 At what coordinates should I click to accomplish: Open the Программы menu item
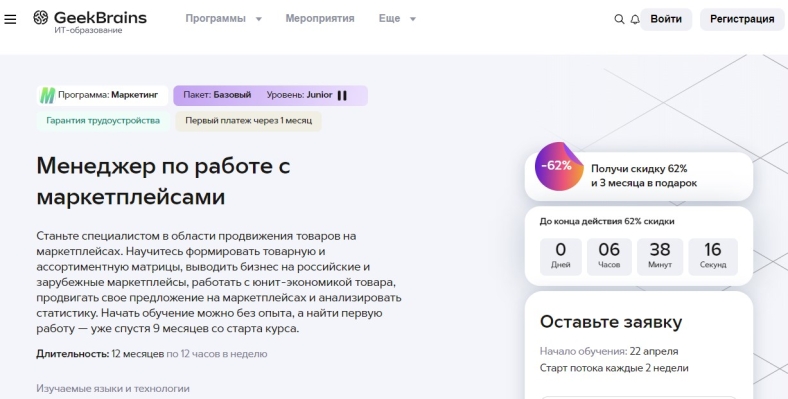216,19
